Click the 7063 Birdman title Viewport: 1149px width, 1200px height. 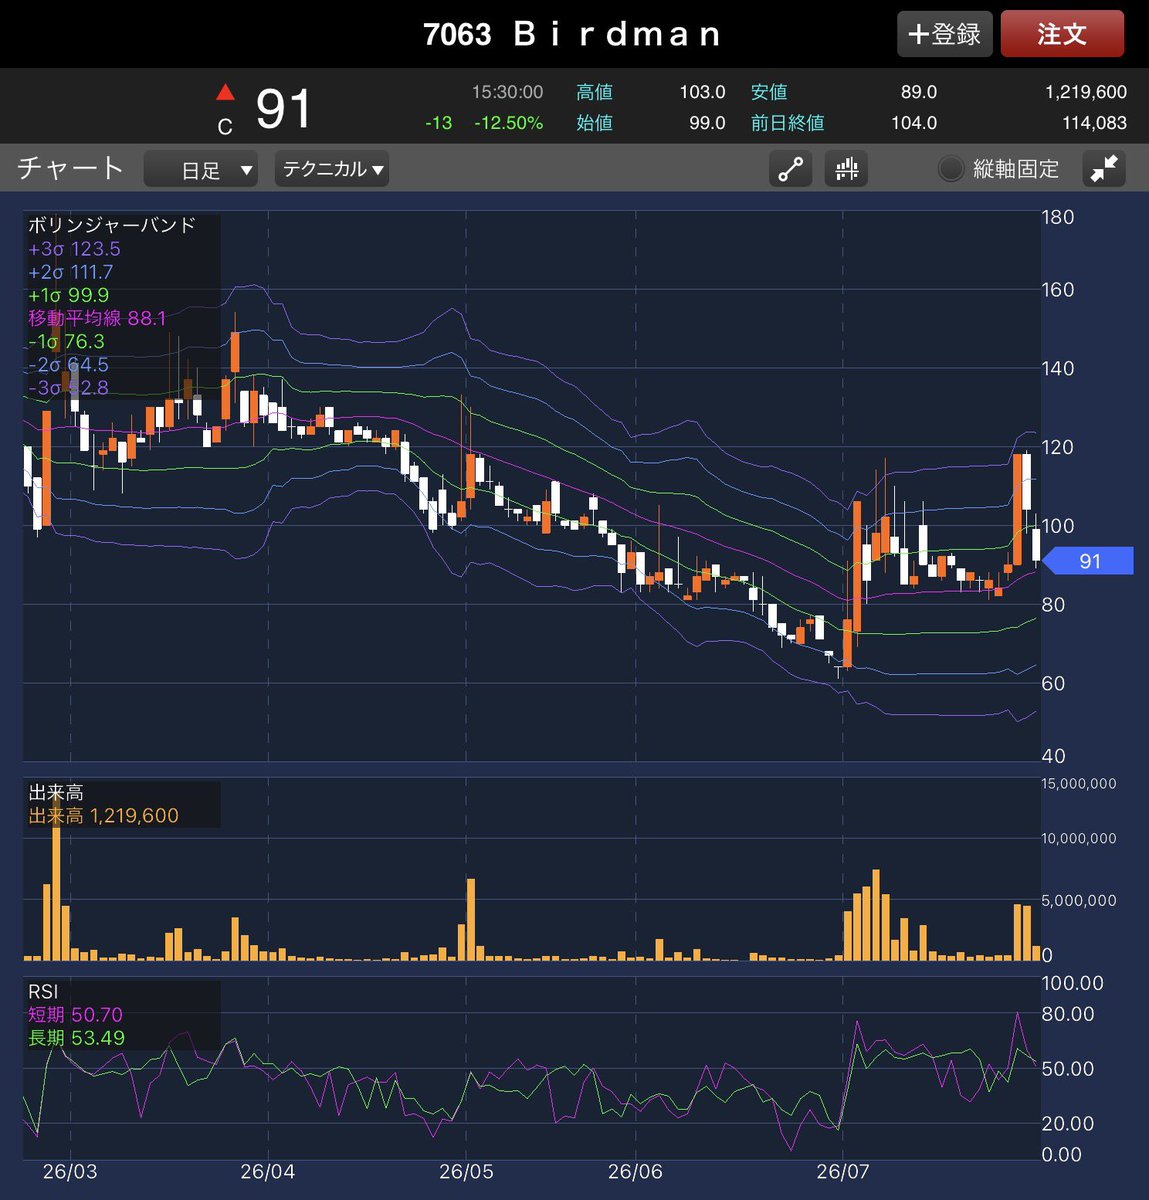click(572, 34)
